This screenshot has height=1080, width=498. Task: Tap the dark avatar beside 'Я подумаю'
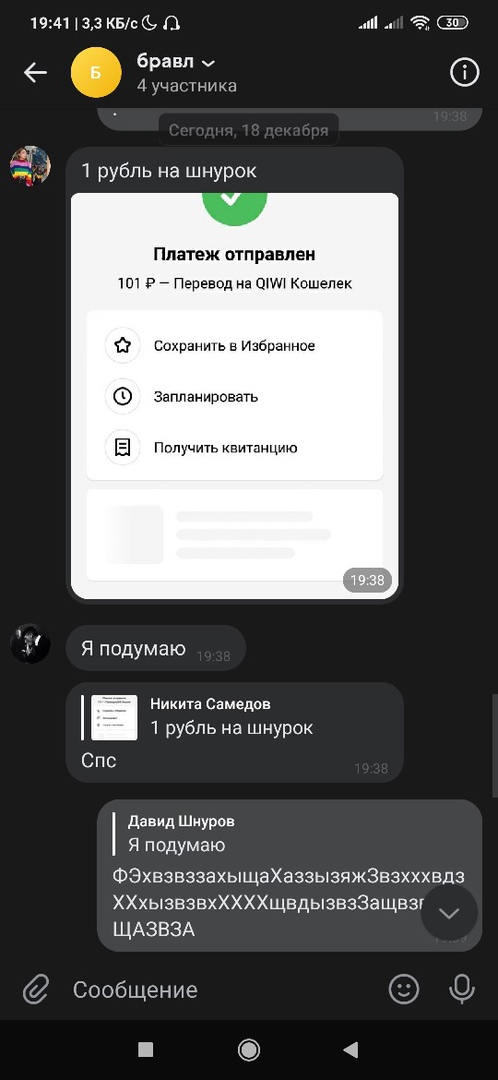tap(30, 644)
